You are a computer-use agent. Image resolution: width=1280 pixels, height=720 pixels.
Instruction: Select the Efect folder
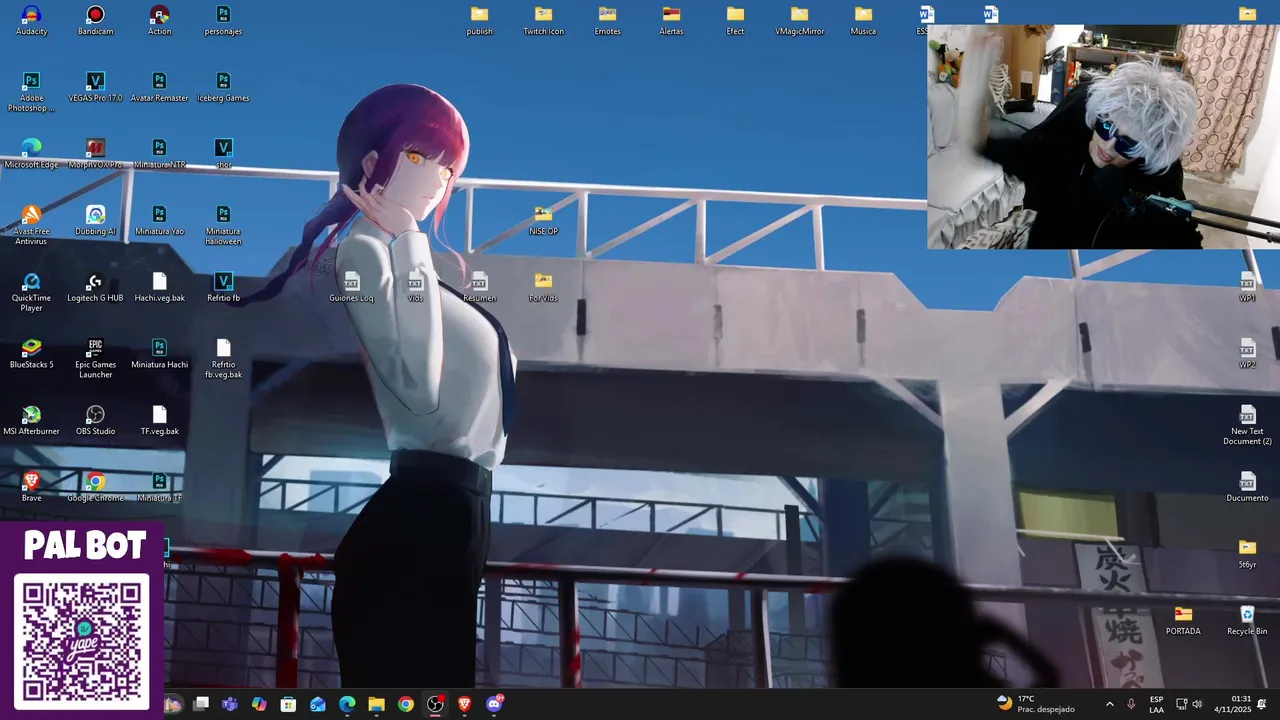coord(735,21)
